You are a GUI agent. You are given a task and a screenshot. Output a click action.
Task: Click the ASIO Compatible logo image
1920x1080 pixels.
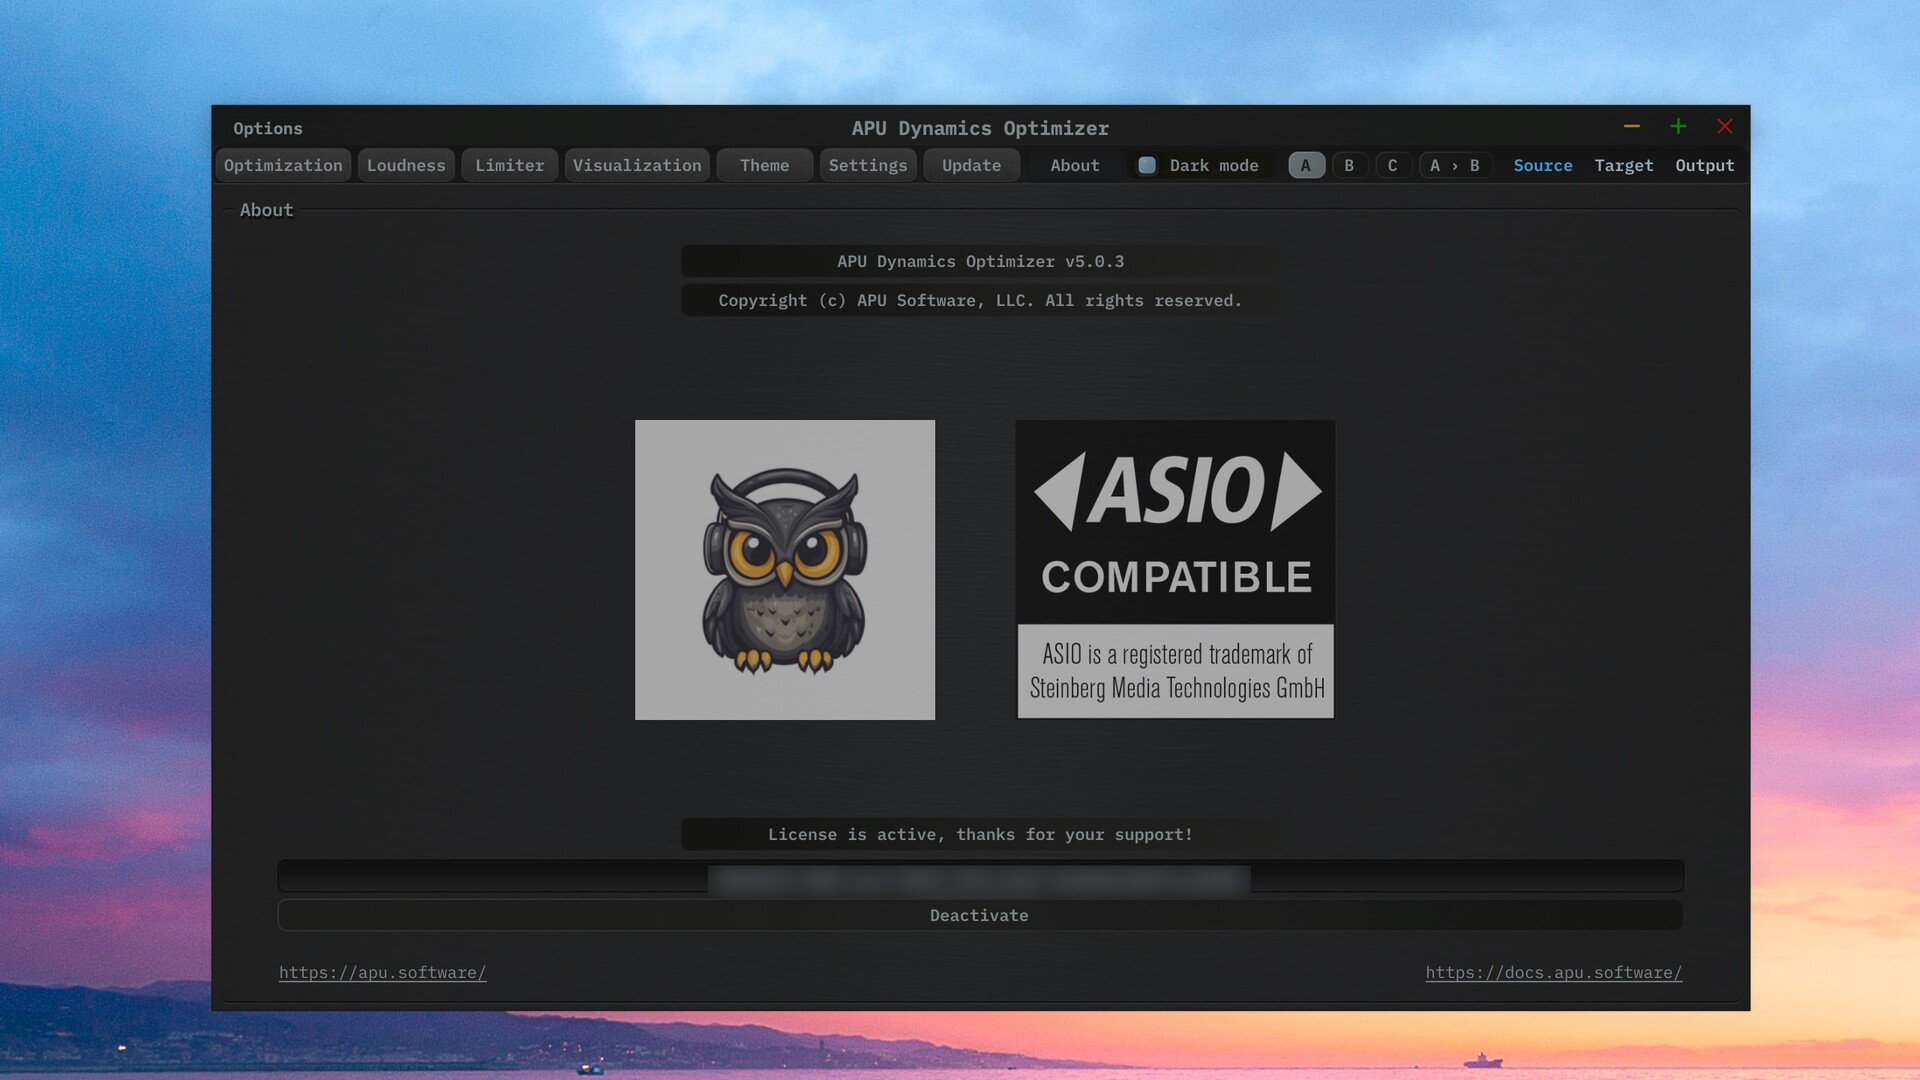(1175, 570)
